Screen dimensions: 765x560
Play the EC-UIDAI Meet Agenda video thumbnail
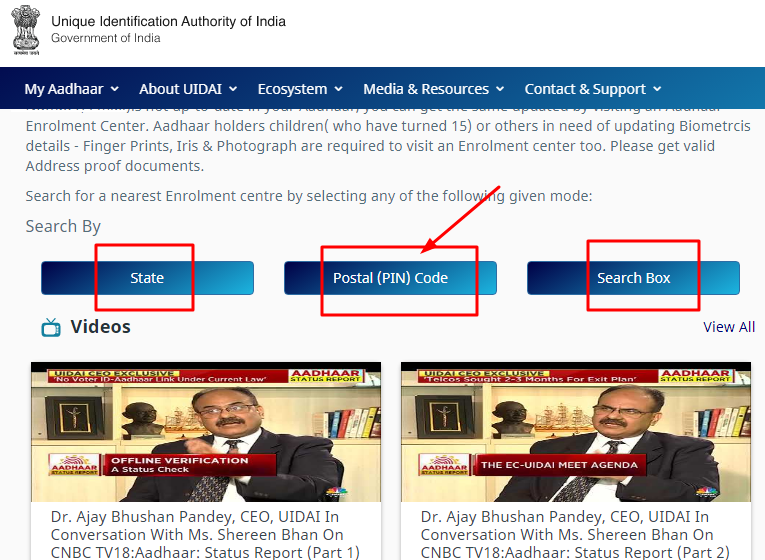(x=576, y=432)
